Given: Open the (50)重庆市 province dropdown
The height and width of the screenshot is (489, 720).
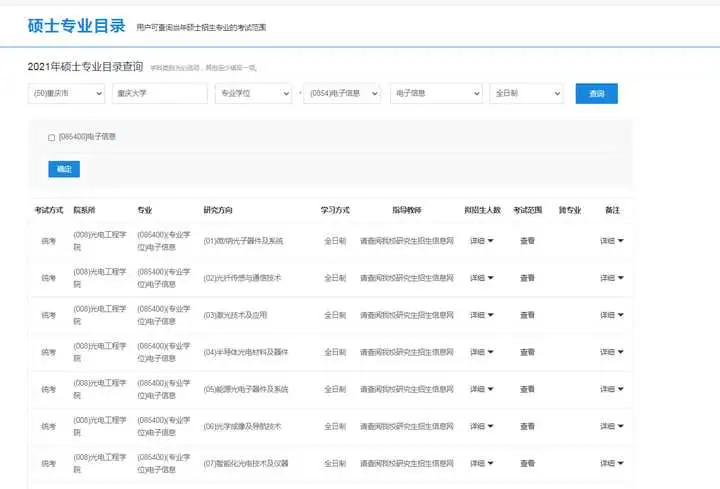Looking at the screenshot, I should (67, 93).
